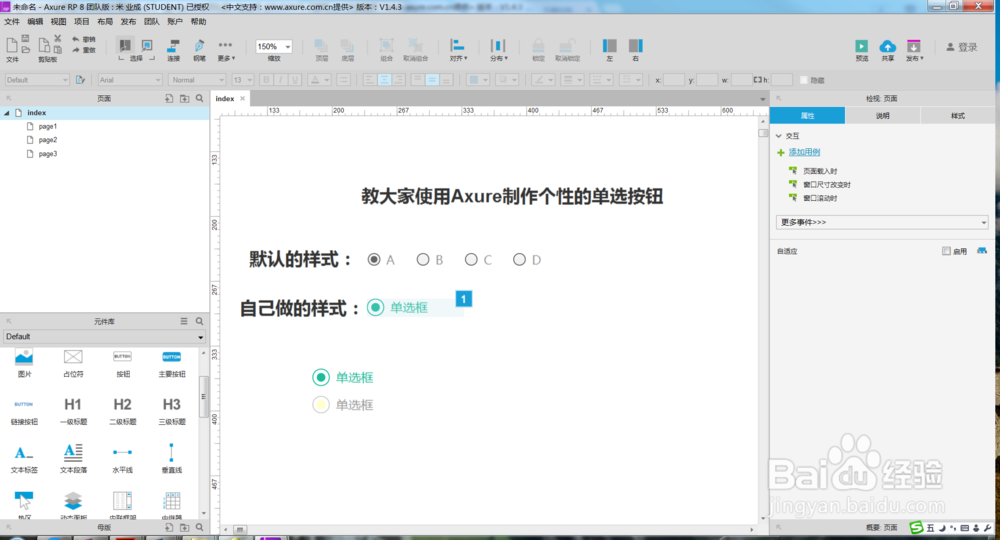Open page3 in the pages tree

48,154
